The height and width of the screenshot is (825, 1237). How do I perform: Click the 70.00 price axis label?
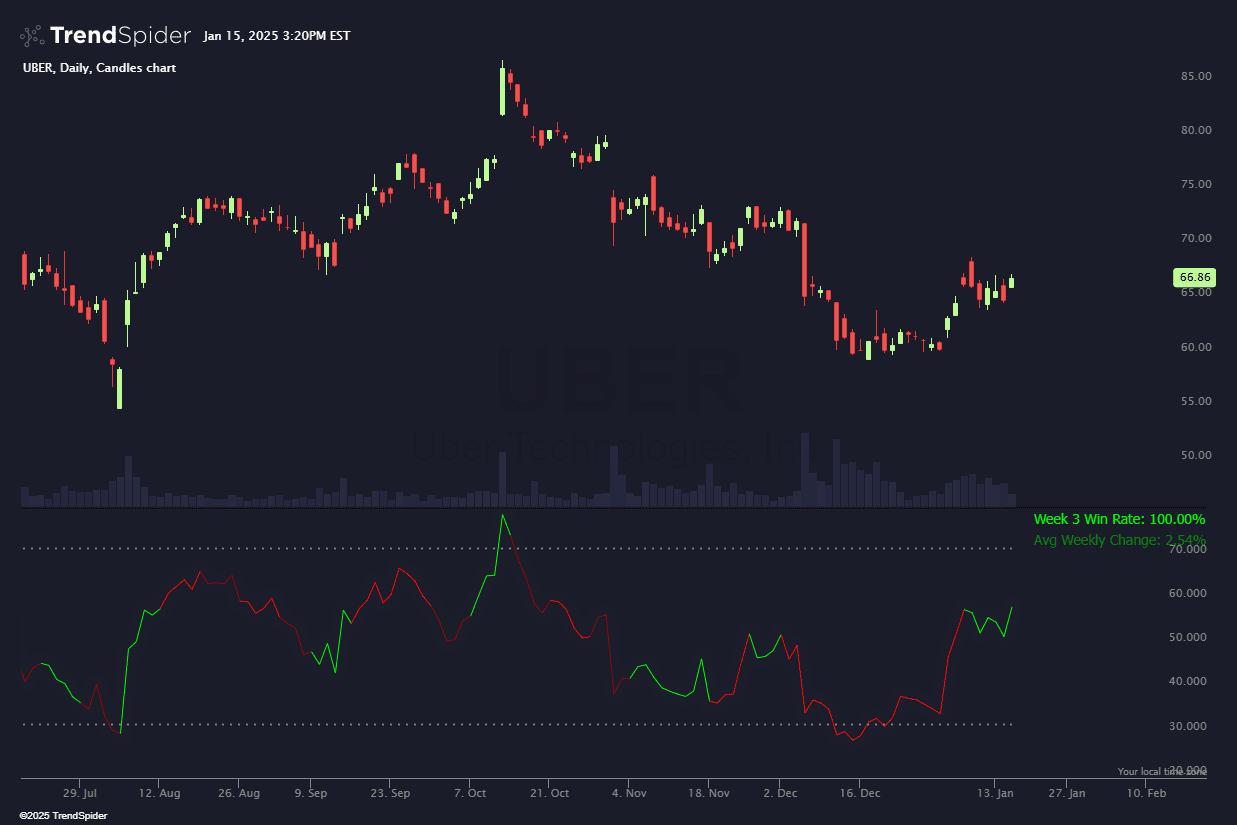coord(1194,238)
